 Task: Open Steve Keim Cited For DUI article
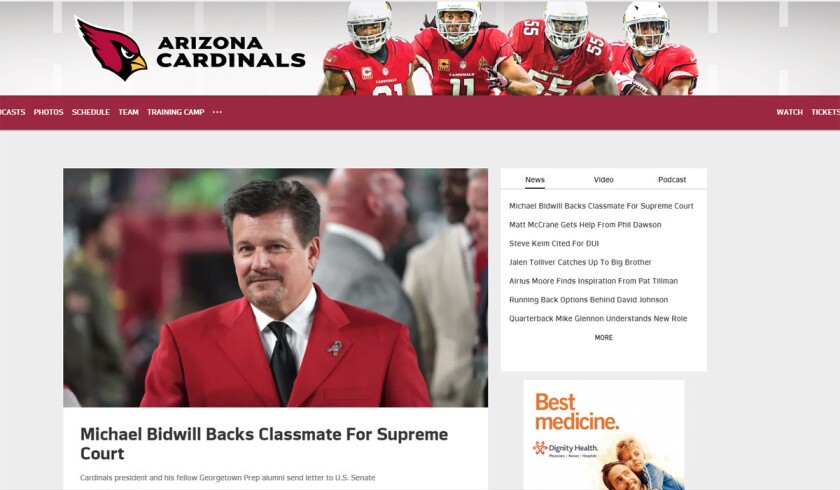(x=554, y=244)
